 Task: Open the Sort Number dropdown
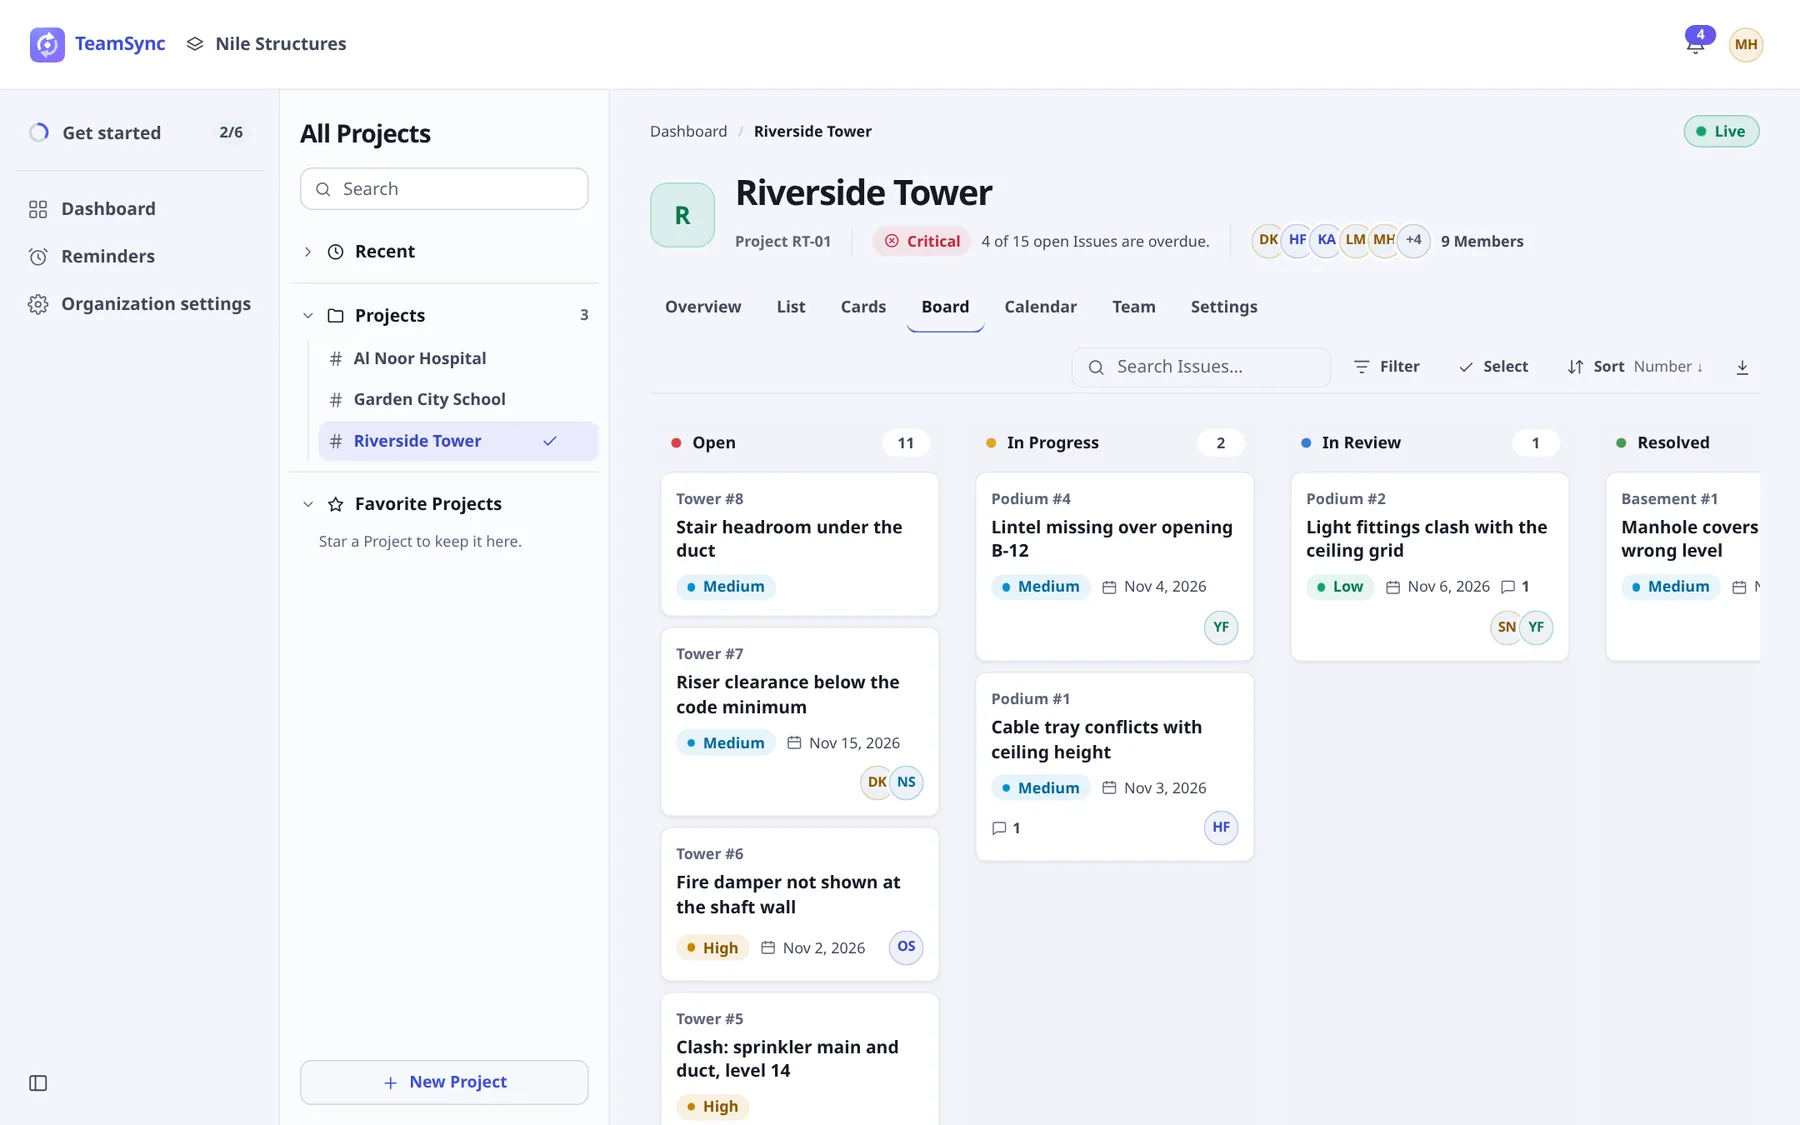[x=1635, y=367]
